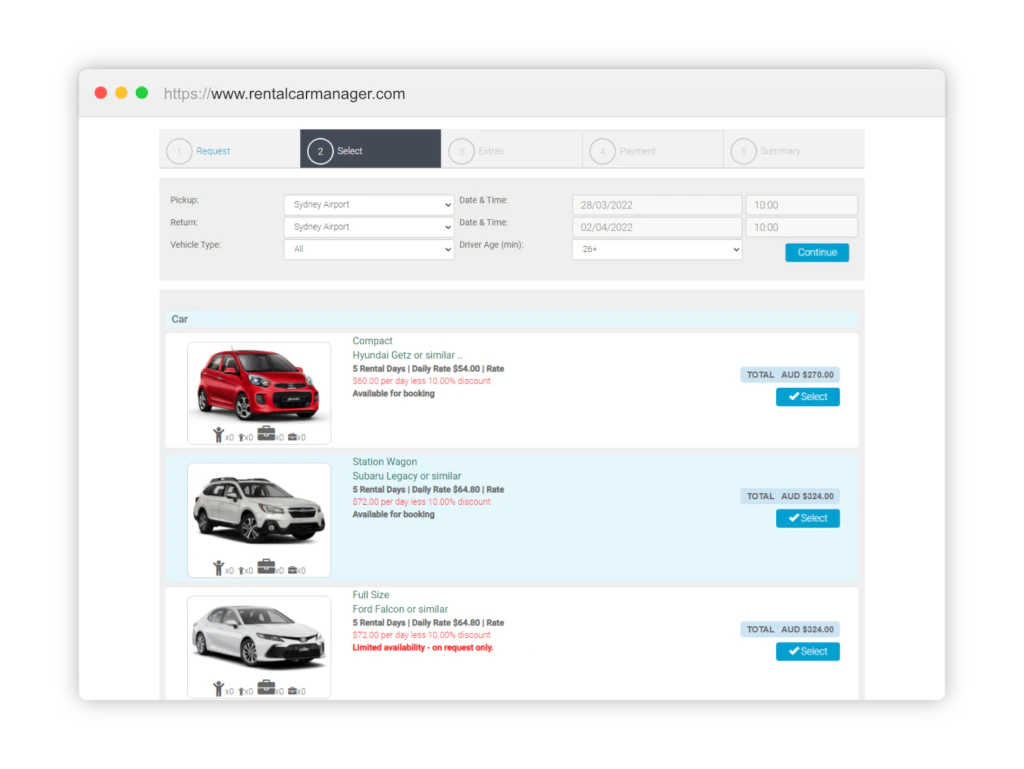
Task: Click the pickup date field showing 28/03/2022
Action: tap(656, 204)
